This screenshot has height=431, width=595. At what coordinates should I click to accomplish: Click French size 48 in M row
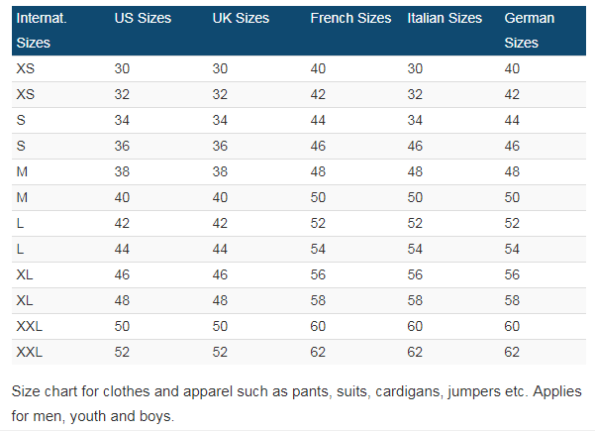pos(318,172)
